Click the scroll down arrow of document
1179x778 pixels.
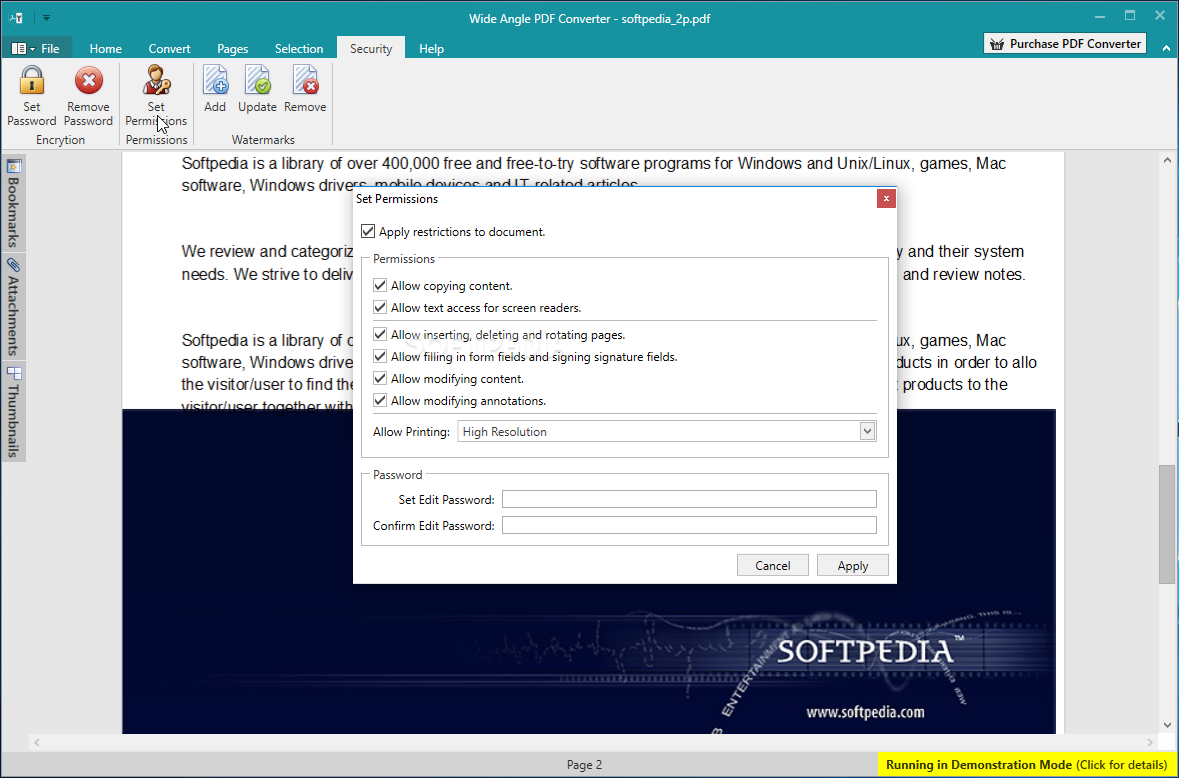pyautogui.click(x=1166, y=725)
